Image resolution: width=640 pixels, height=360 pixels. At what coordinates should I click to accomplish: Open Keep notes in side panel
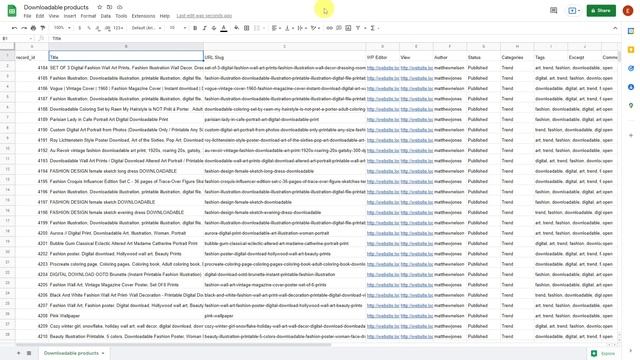[x=631, y=50]
